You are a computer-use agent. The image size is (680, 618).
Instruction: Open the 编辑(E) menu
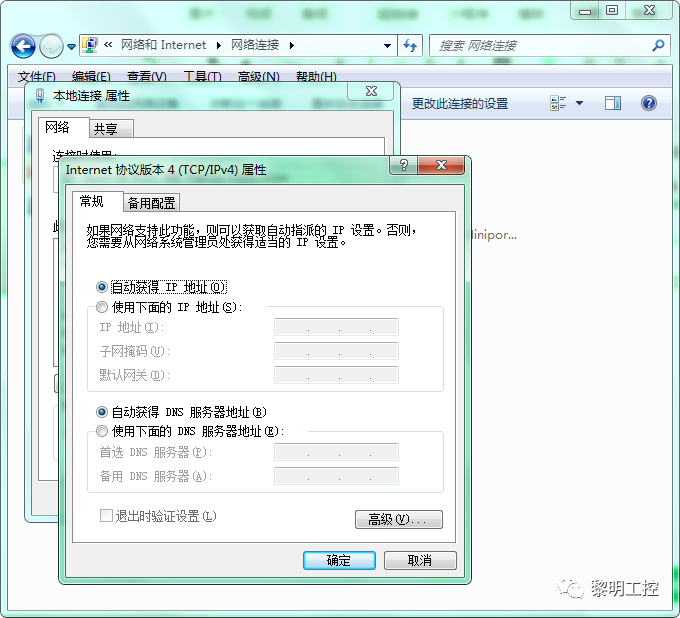[x=91, y=76]
